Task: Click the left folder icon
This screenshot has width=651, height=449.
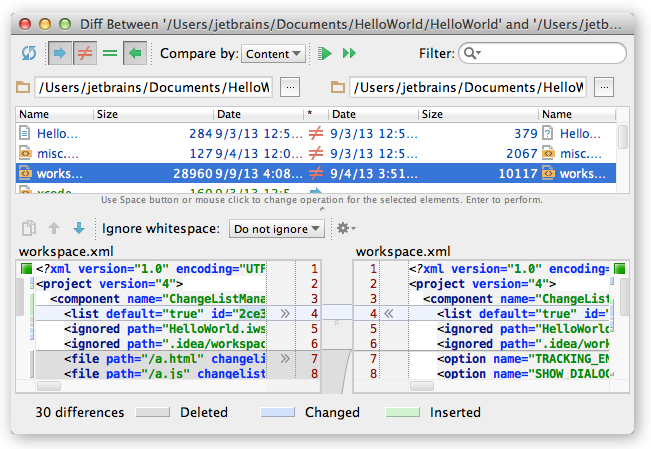Action: point(23,87)
